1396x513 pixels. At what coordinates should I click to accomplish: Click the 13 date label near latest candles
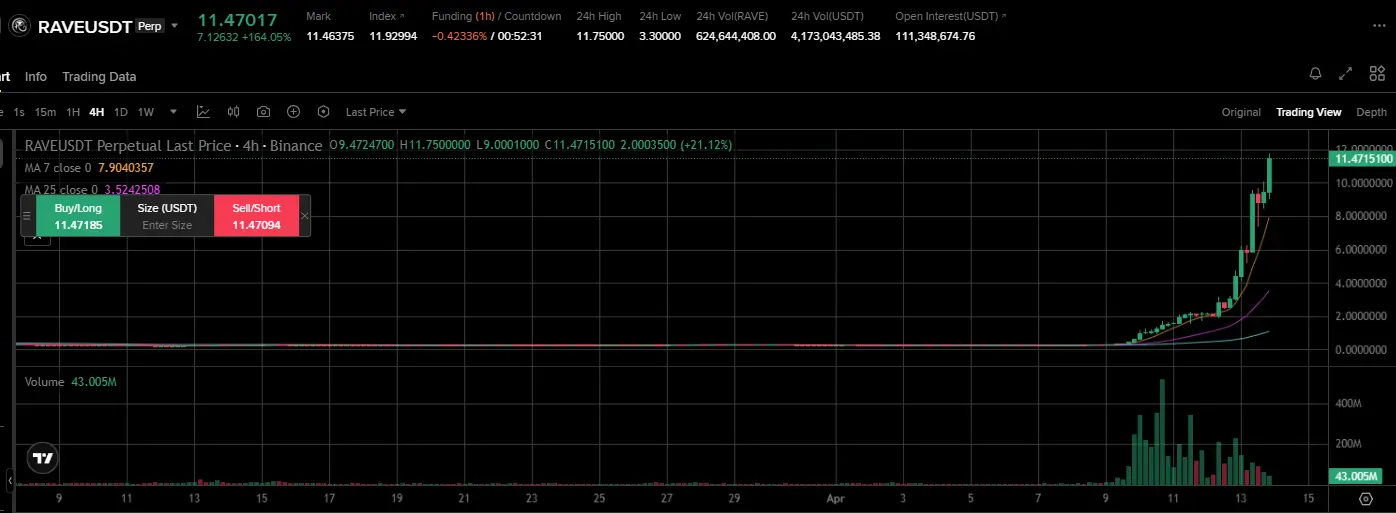[1241, 497]
